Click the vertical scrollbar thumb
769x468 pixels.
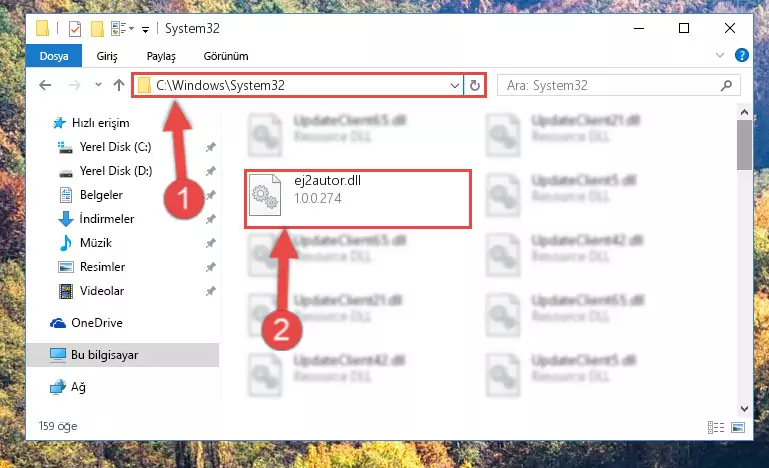[744, 145]
